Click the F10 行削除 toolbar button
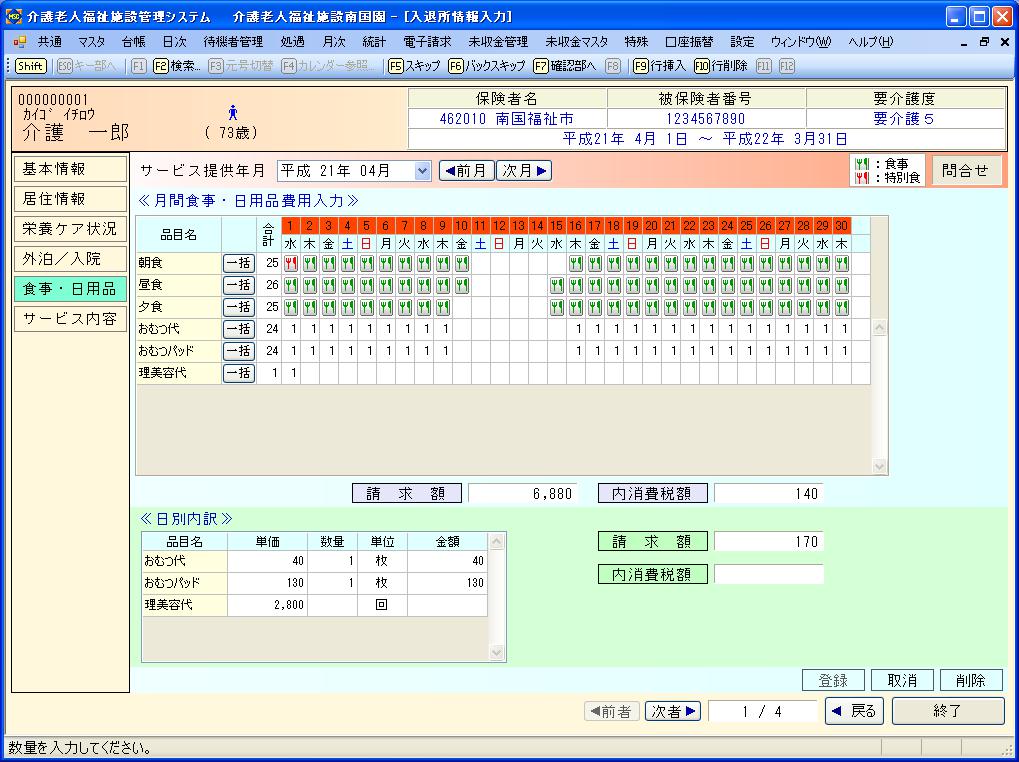Viewport: 1019px width, 762px height. click(720, 65)
